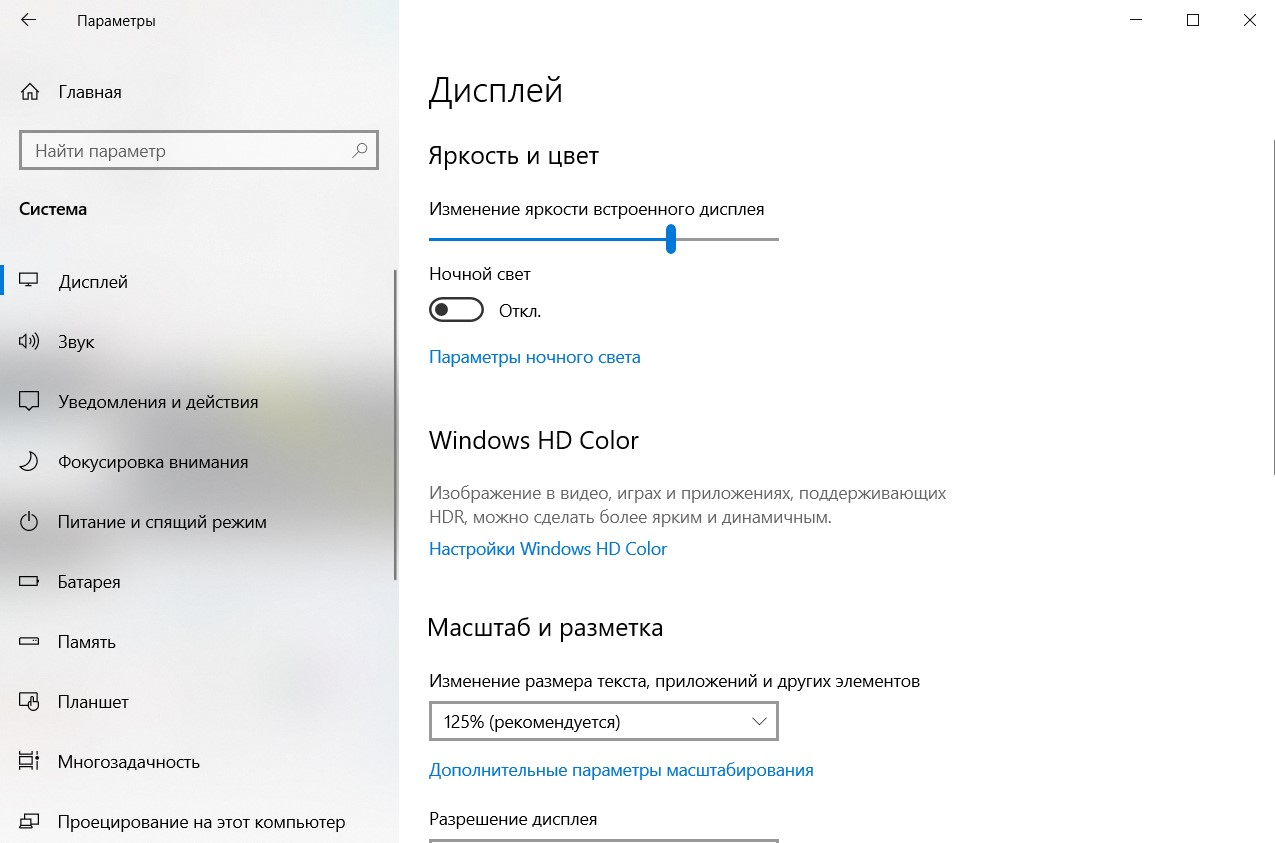Image resolution: width=1275 pixels, height=843 pixels.
Task: Click the magnifier search icon
Action: click(360, 151)
